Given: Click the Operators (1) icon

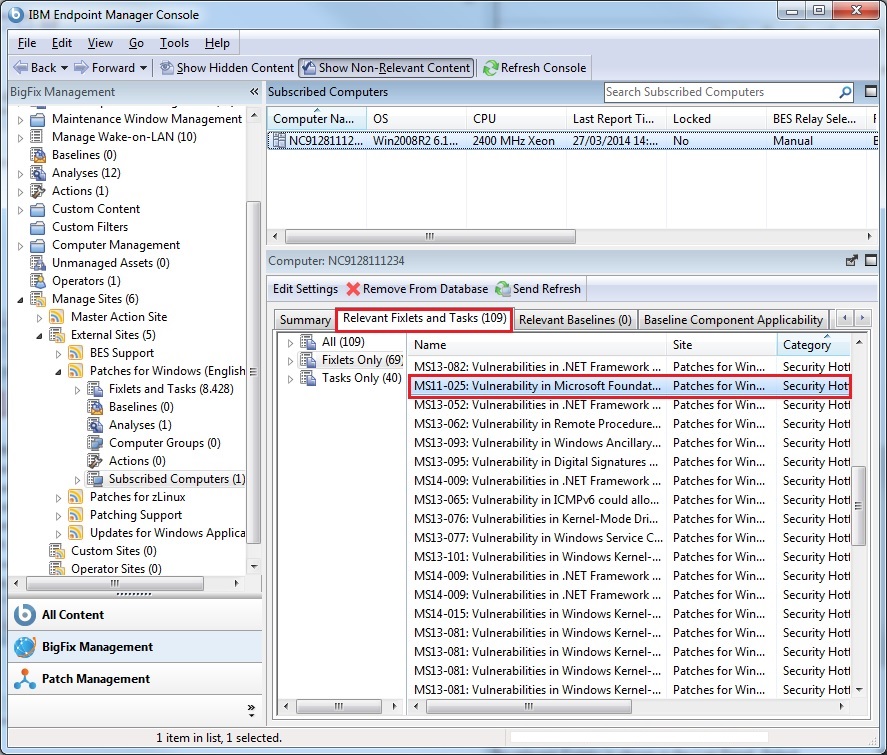Looking at the screenshot, I should (38, 281).
